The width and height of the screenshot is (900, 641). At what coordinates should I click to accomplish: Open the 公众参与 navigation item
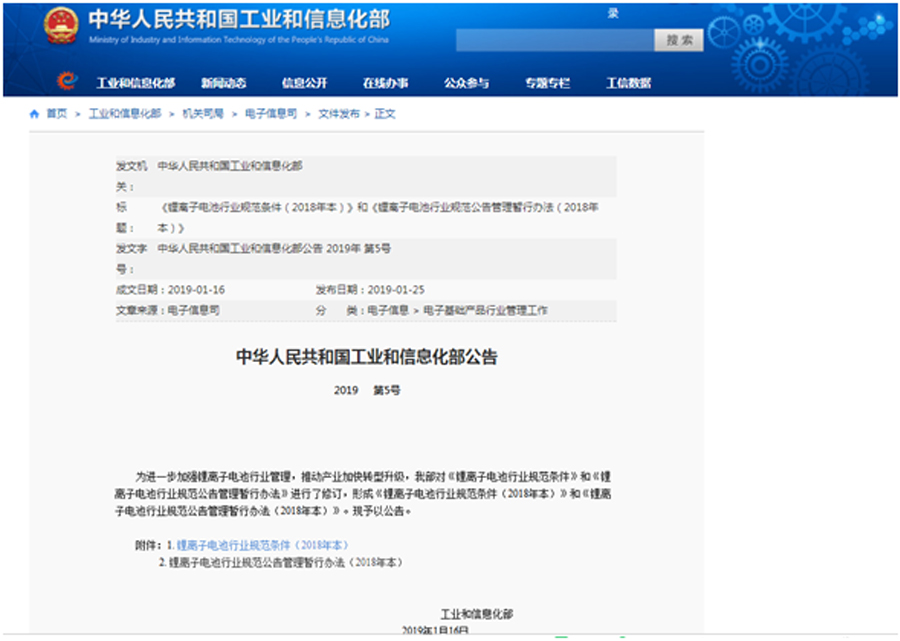pyautogui.click(x=466, y=83)
